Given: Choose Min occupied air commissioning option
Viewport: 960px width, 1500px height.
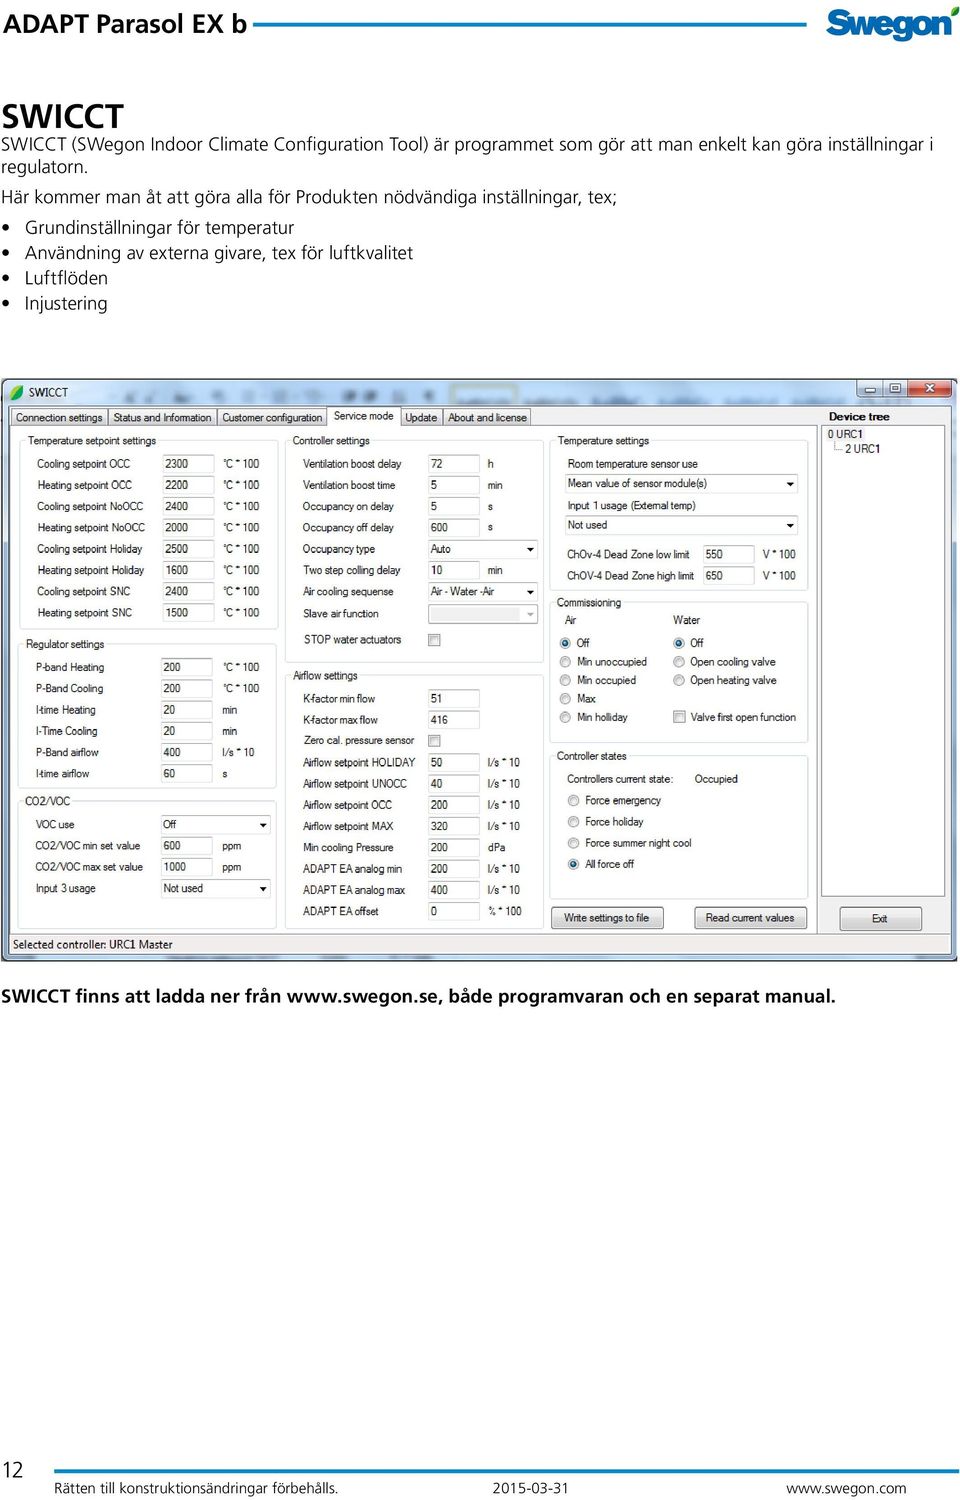Looking at the screenshot, I should [565, 681].
